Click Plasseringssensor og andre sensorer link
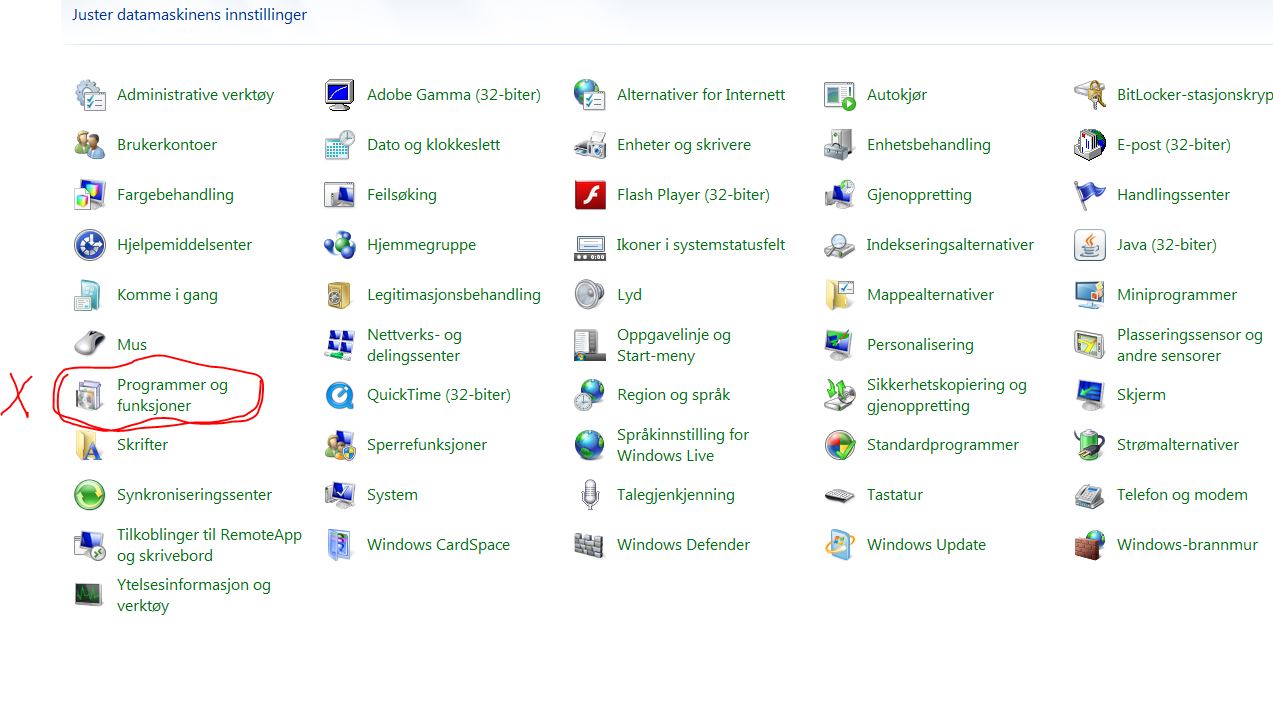Screen dimensions: 1273x720 (x=1190, y=345)
